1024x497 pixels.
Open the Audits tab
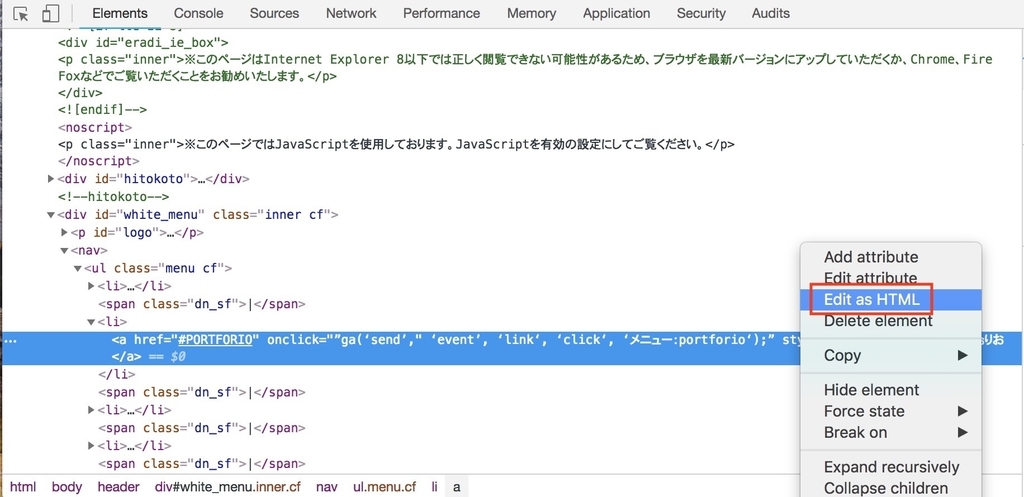pos(771,13)
